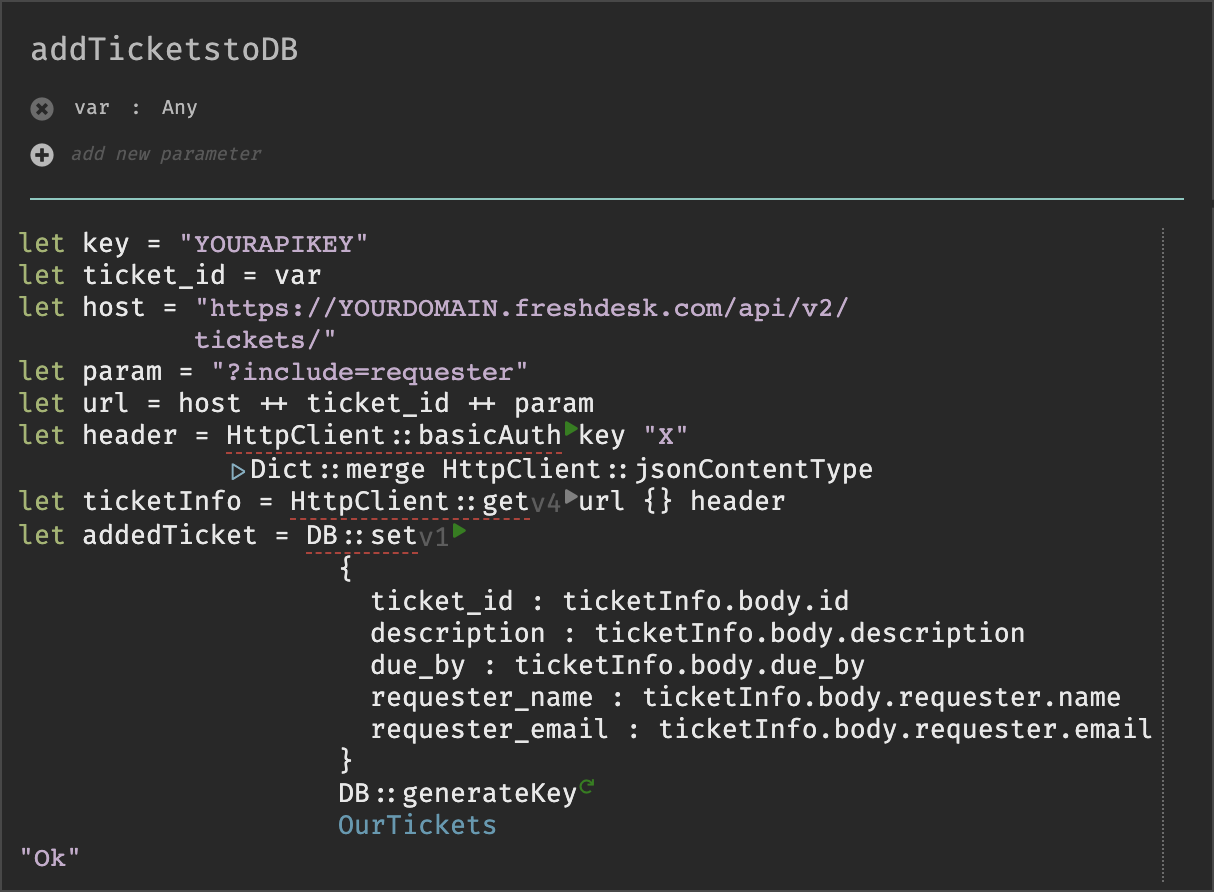This screenshot has height=892, width=1214.
Task: Click the pipe triangle before Dict::merge
Action: 238,470
